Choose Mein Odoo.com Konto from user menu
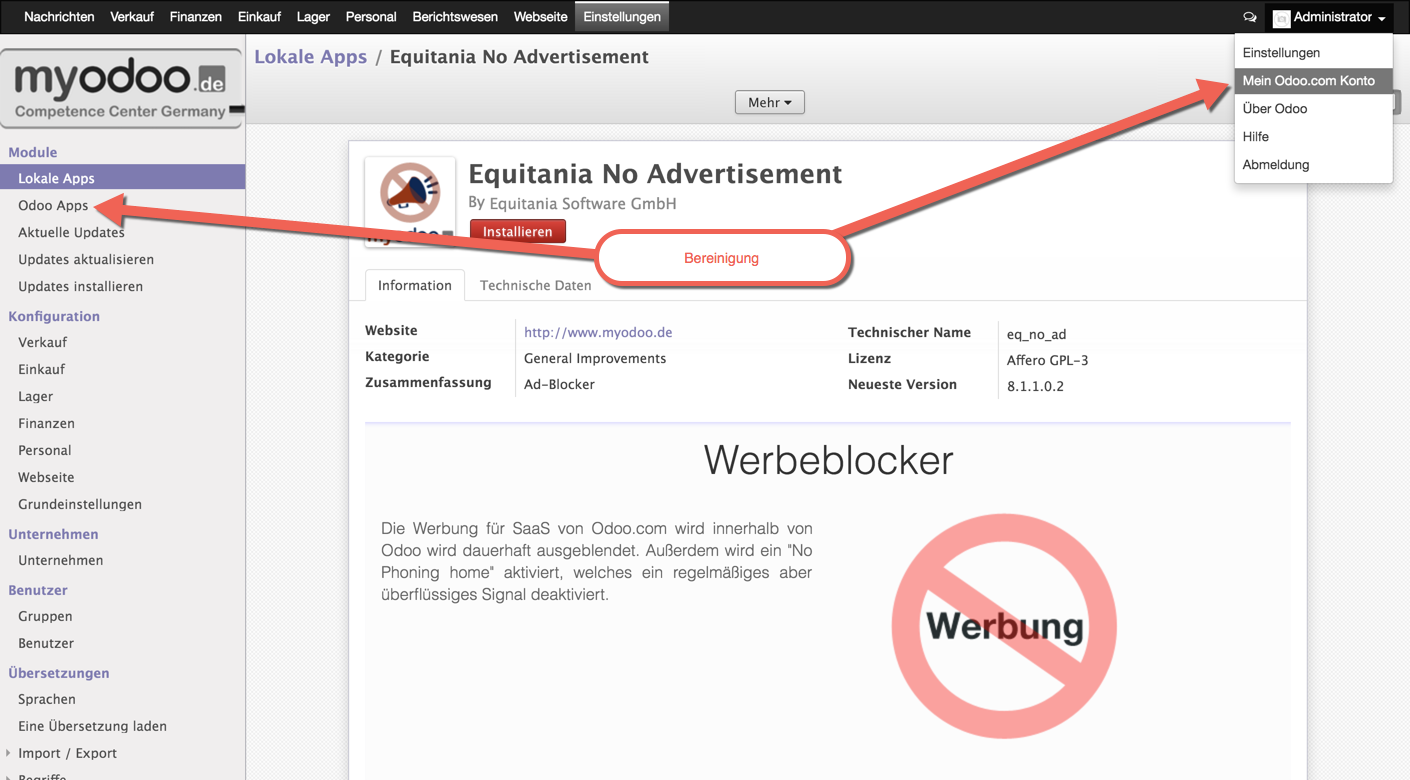The width and height of the screenshot is (1410, 780). [x=1308, y=80]
